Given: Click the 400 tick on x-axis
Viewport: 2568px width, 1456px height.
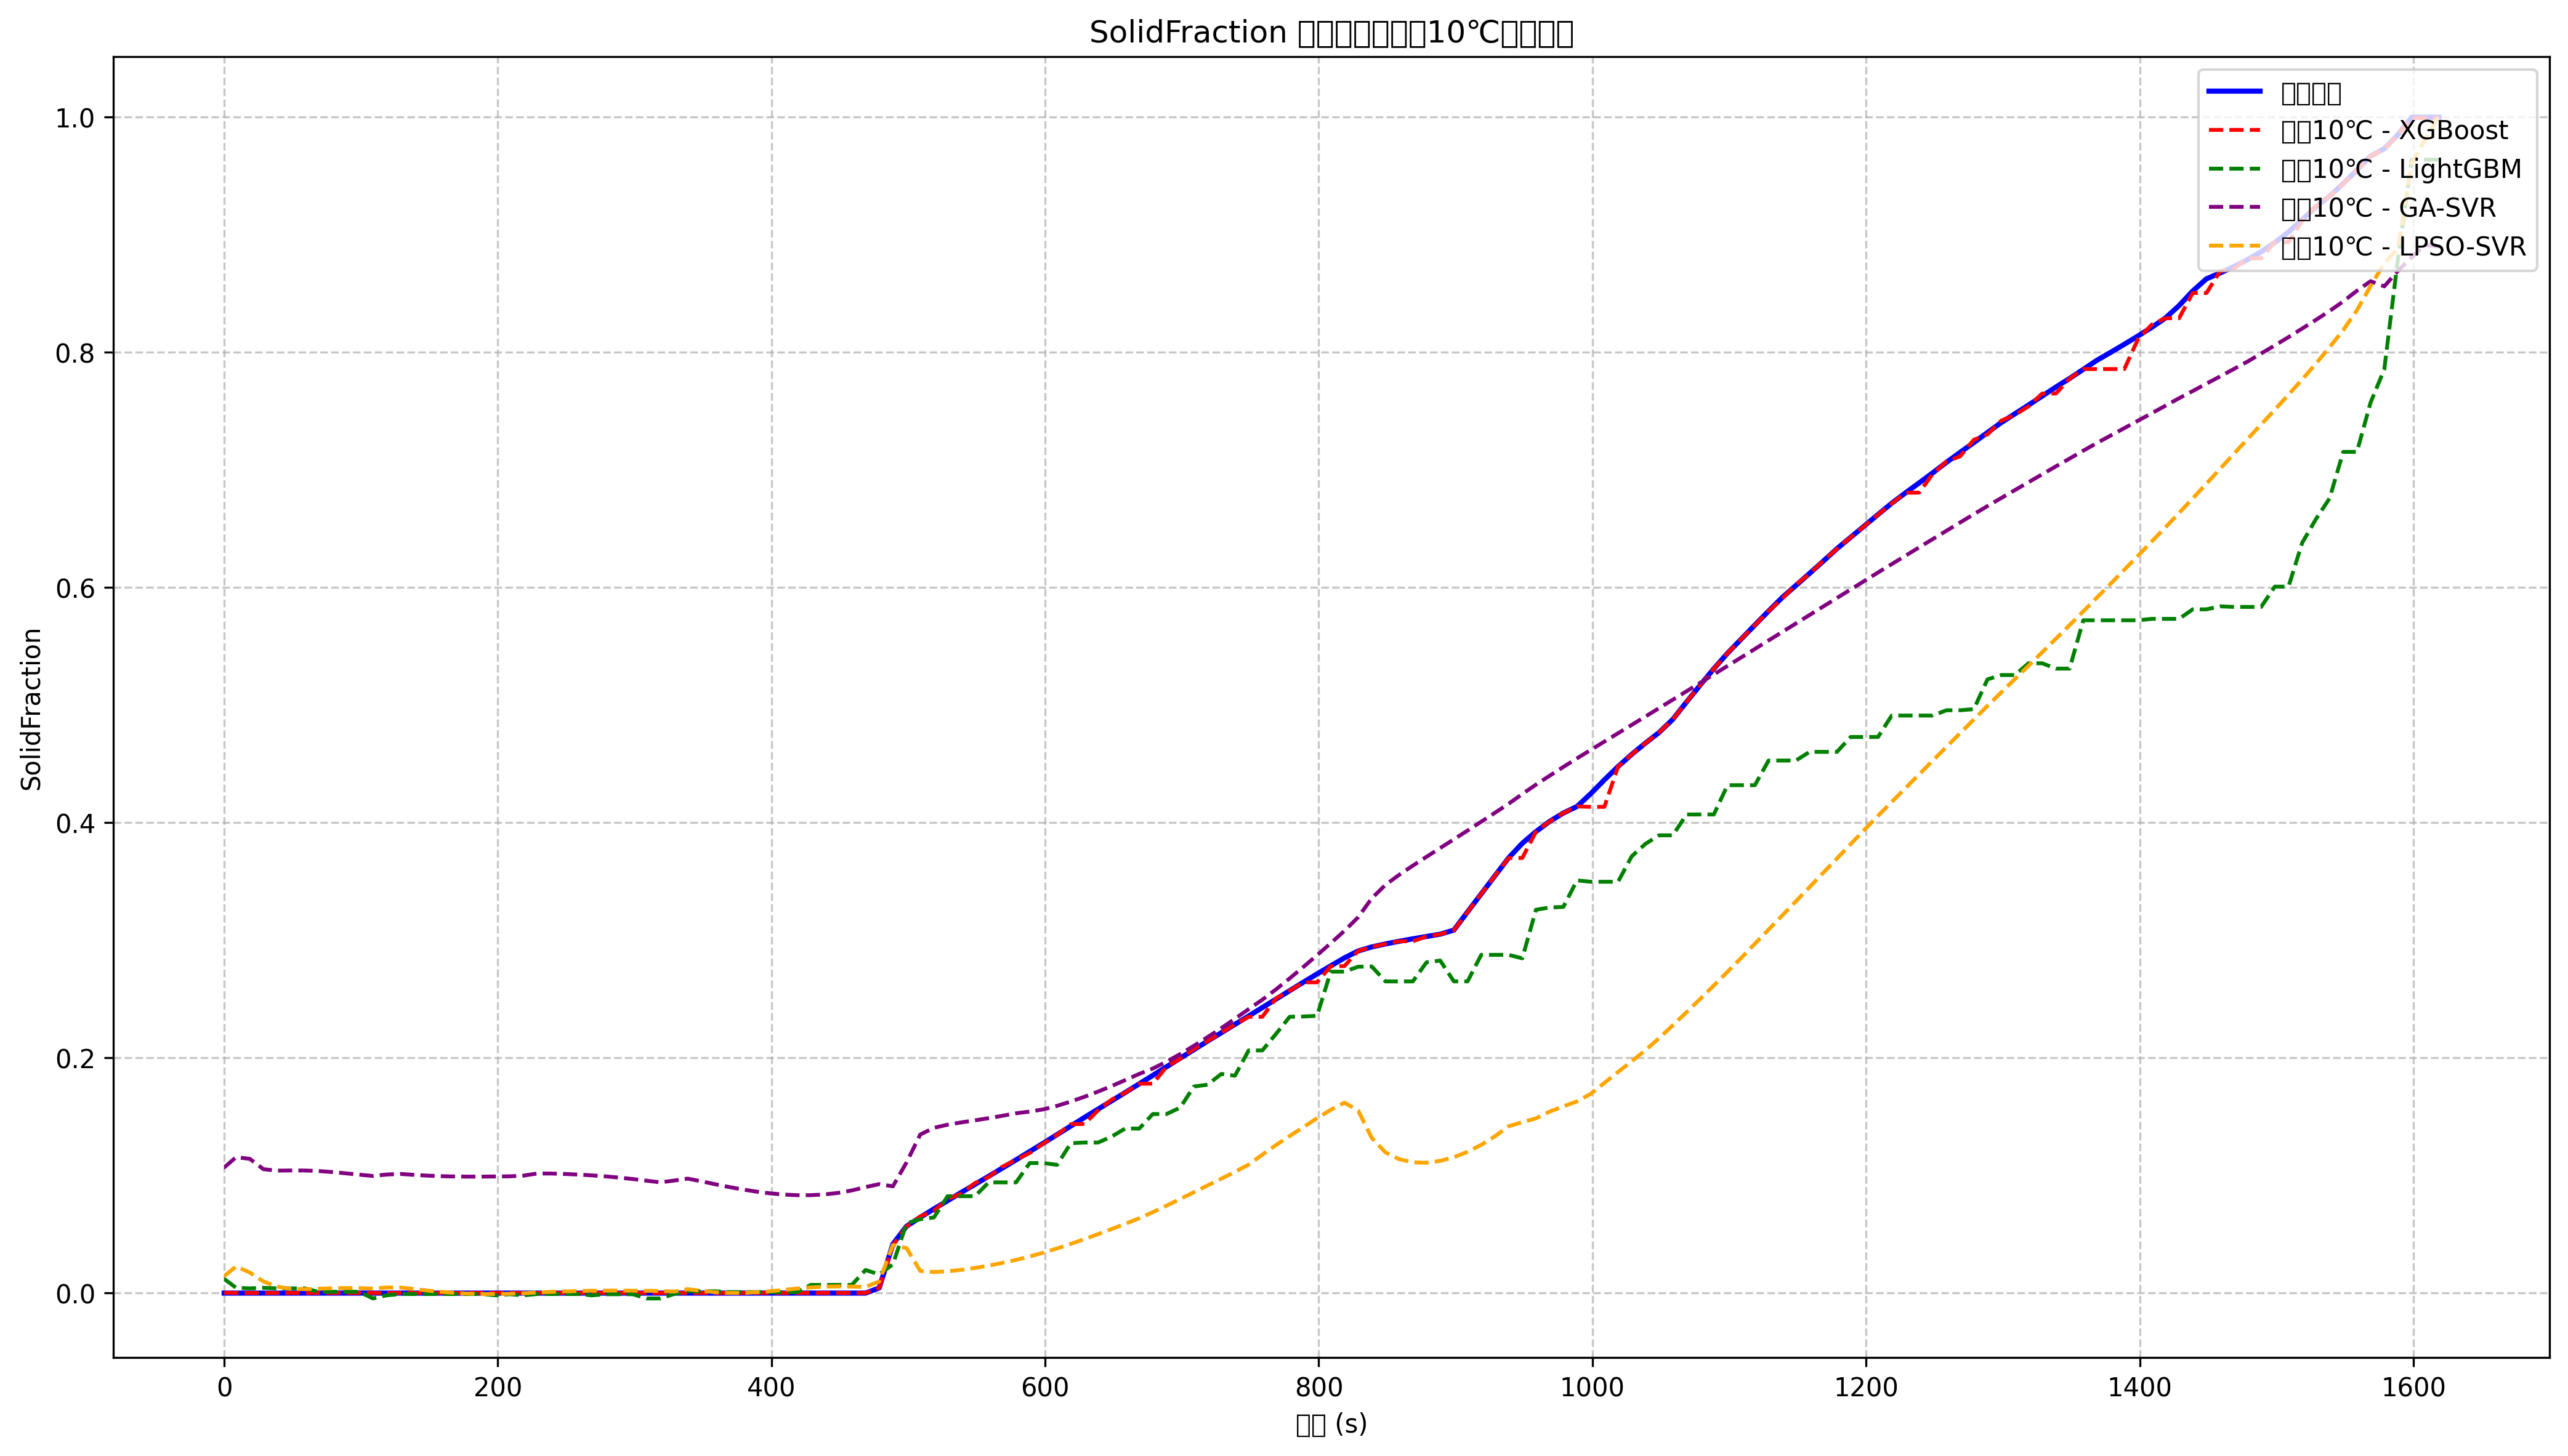Looking at the screenshot, I should coord(771,1388).
